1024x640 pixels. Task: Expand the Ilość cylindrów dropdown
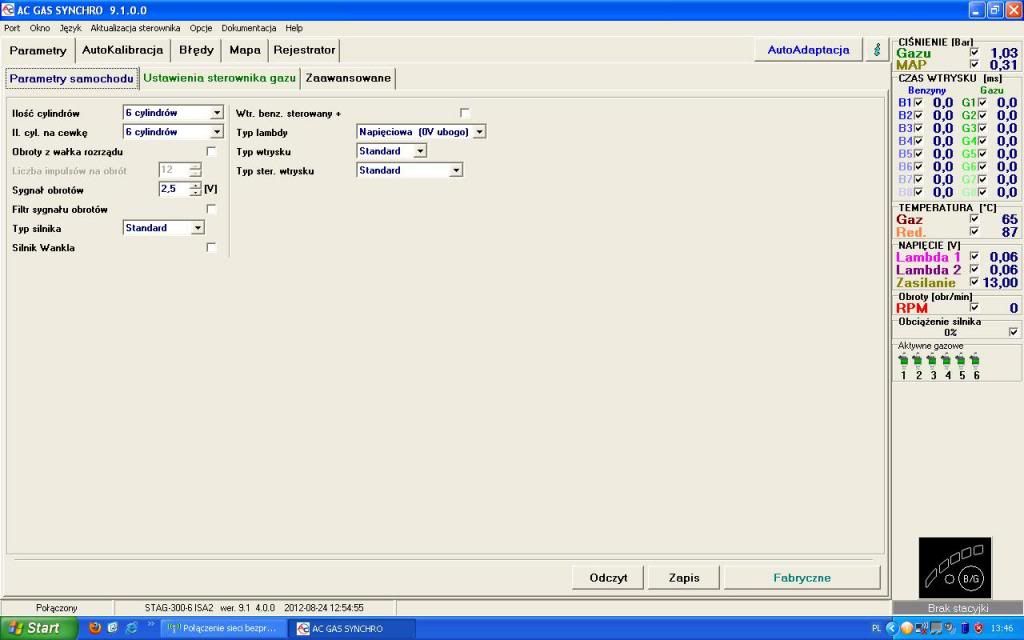point(217,113)
